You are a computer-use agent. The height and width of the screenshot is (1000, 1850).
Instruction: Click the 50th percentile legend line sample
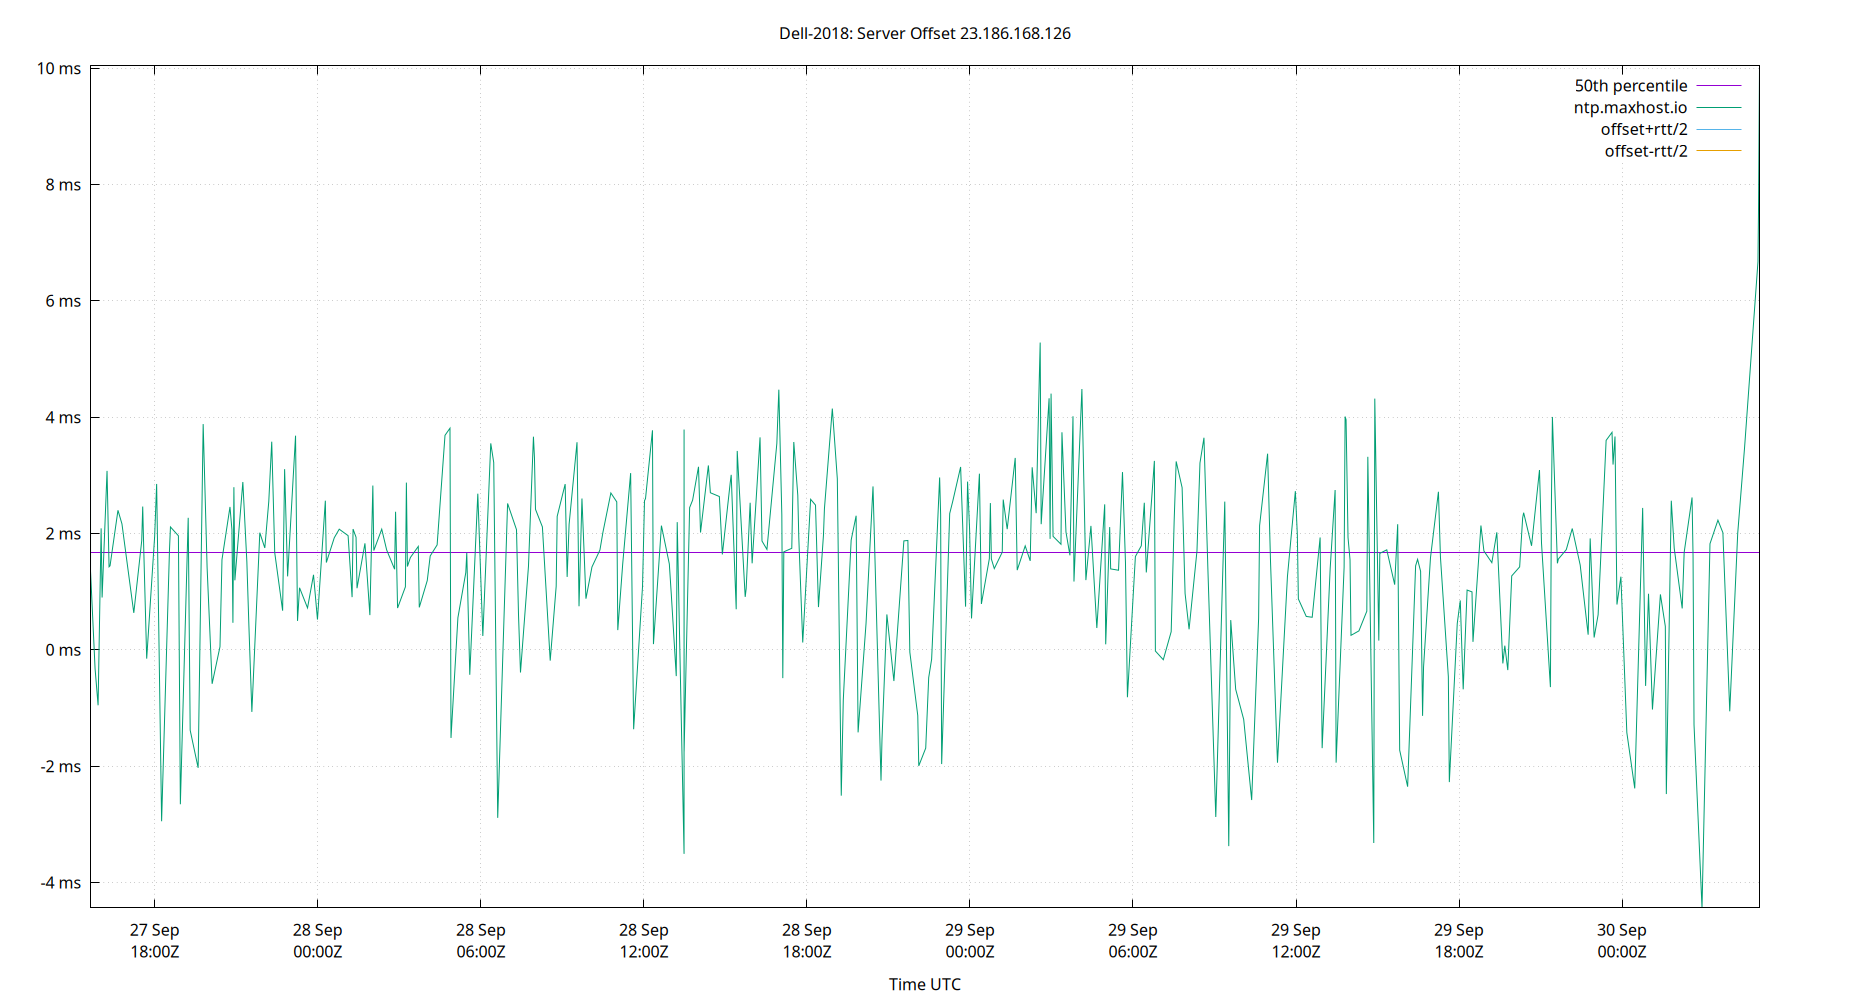pos(1719,86)
